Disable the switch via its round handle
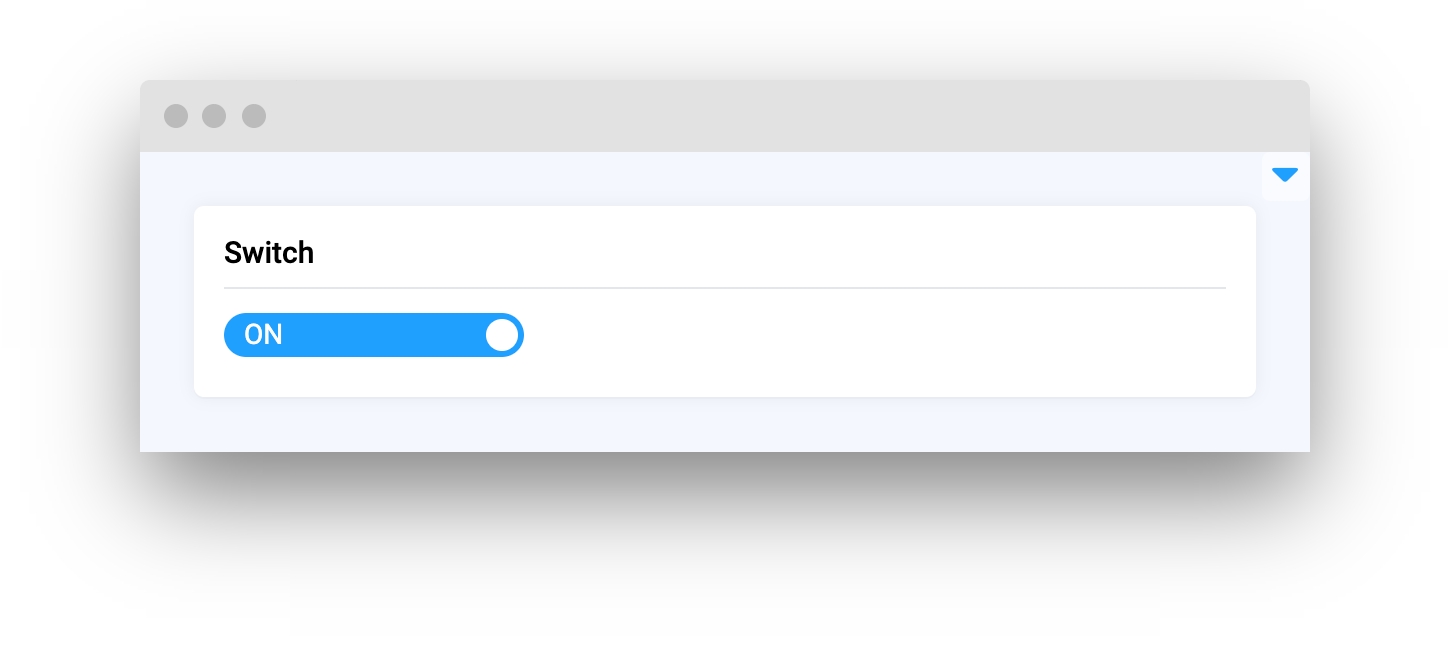Screen dimensions: 1450x652 tap(502, 335)
